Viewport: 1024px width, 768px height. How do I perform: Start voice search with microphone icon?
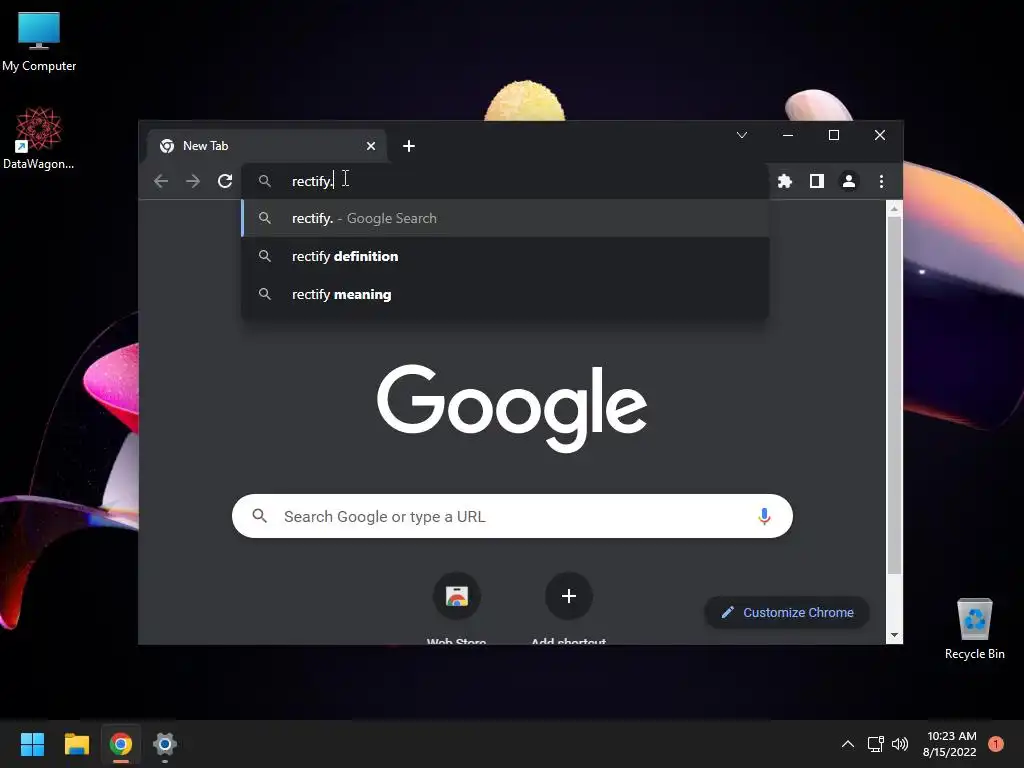tap(764, 516)
